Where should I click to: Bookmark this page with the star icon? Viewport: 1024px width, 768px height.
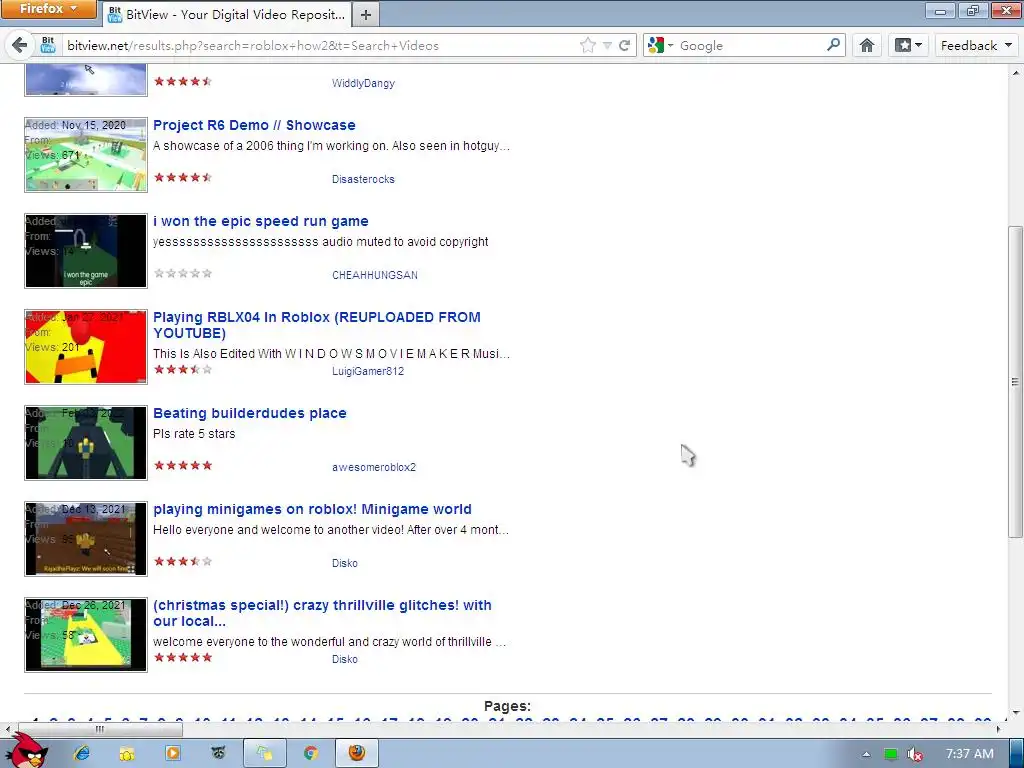(x=588, y=45)
